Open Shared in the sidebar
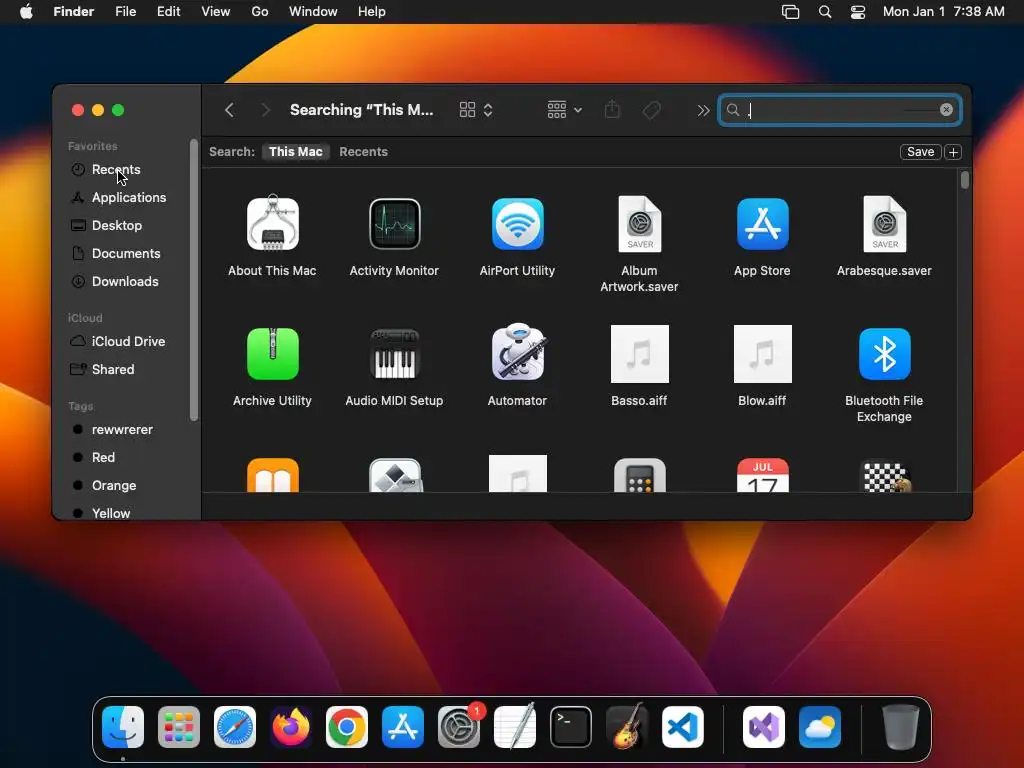1024x768 pixels. coord(113,370)
